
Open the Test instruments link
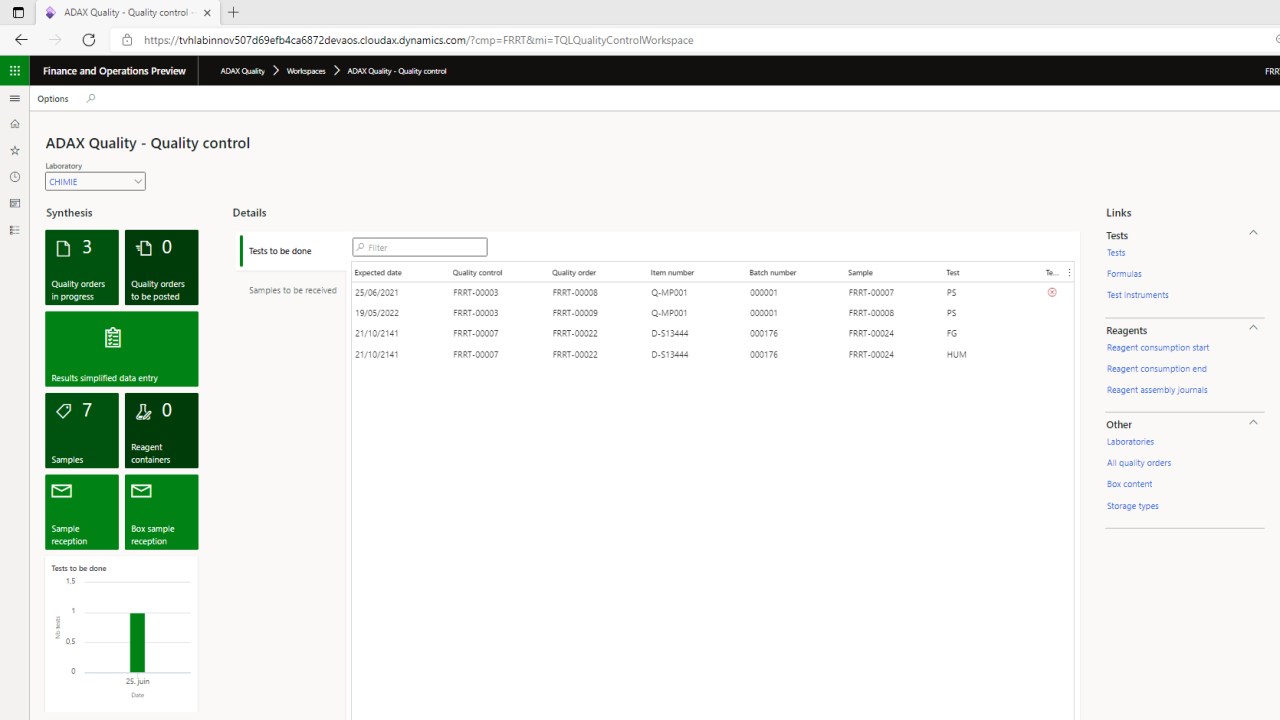pyautogui.click(x=1138, y=295)
